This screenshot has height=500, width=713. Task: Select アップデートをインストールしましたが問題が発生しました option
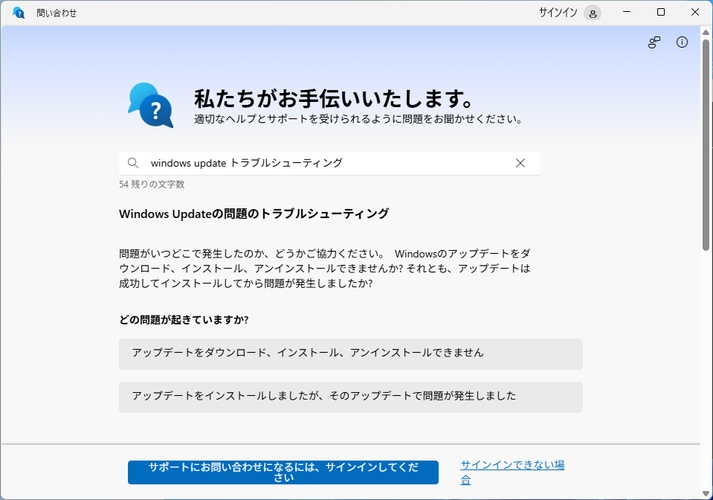(351, 397)
